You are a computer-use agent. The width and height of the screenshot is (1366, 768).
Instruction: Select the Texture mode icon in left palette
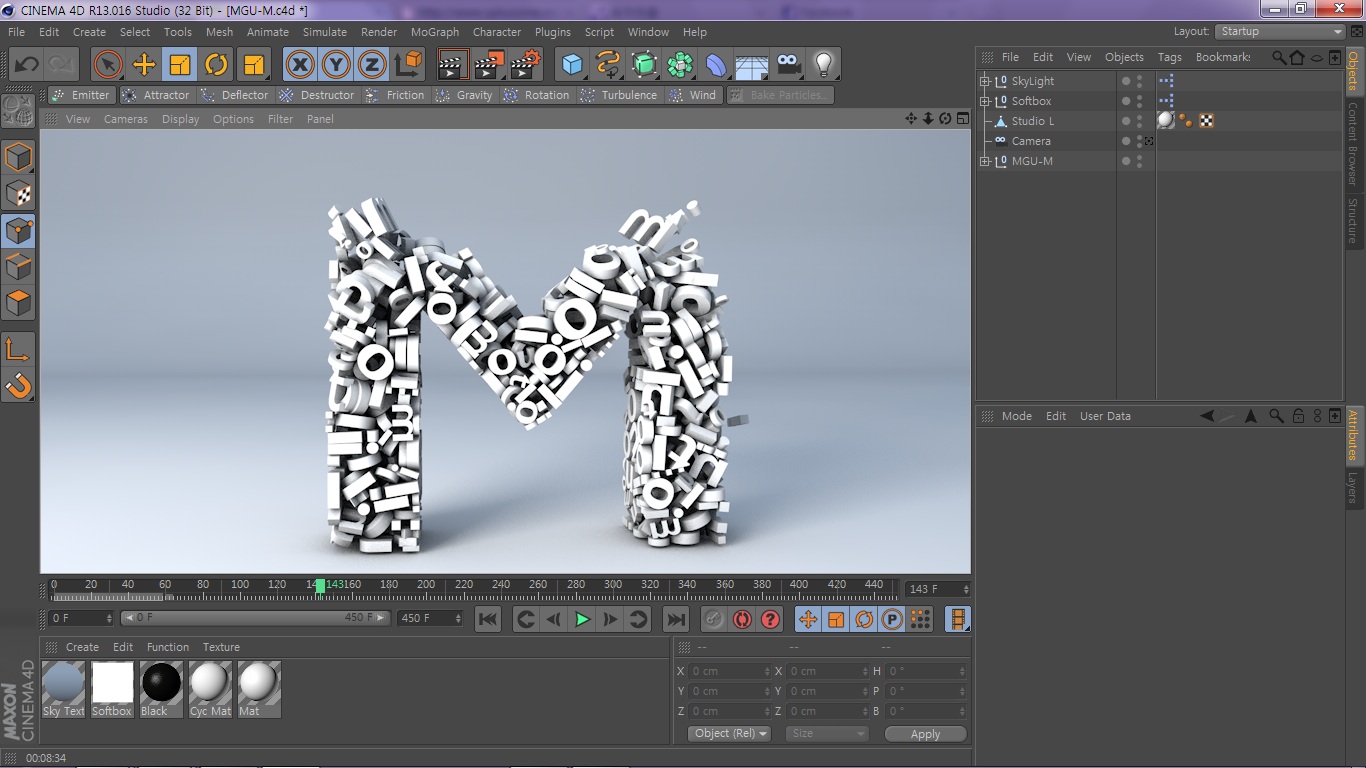(19, 193)
